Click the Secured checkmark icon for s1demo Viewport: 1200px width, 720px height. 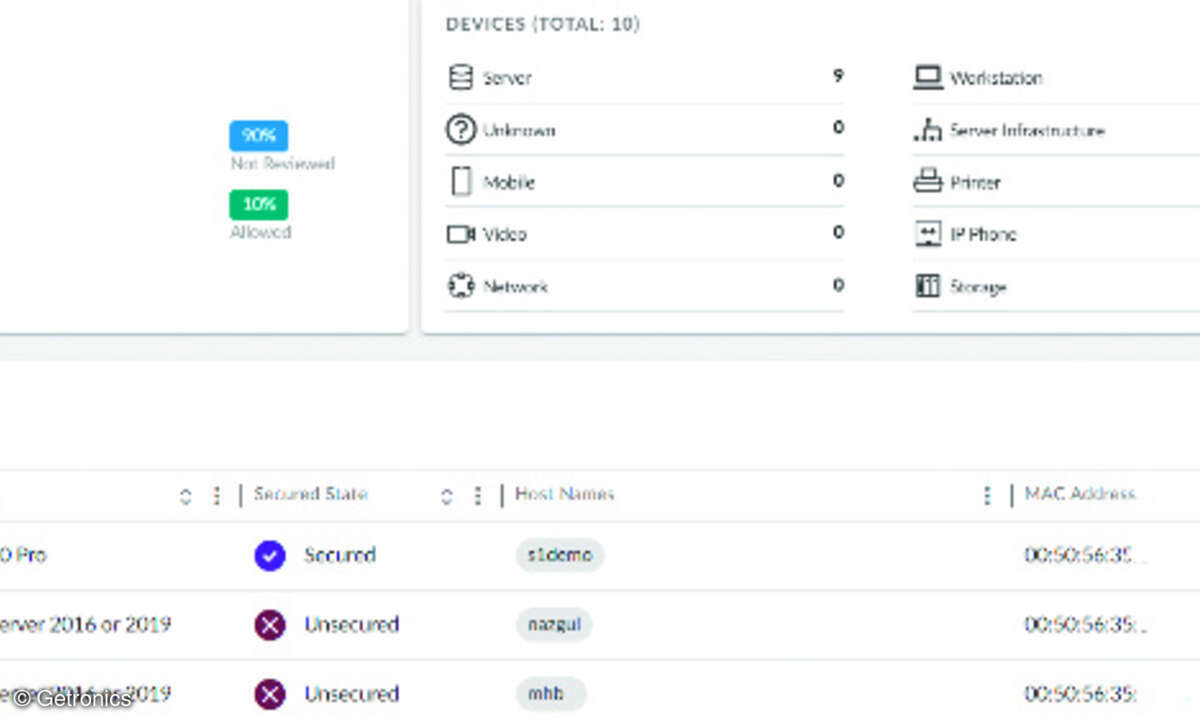(x=270, y=556)
